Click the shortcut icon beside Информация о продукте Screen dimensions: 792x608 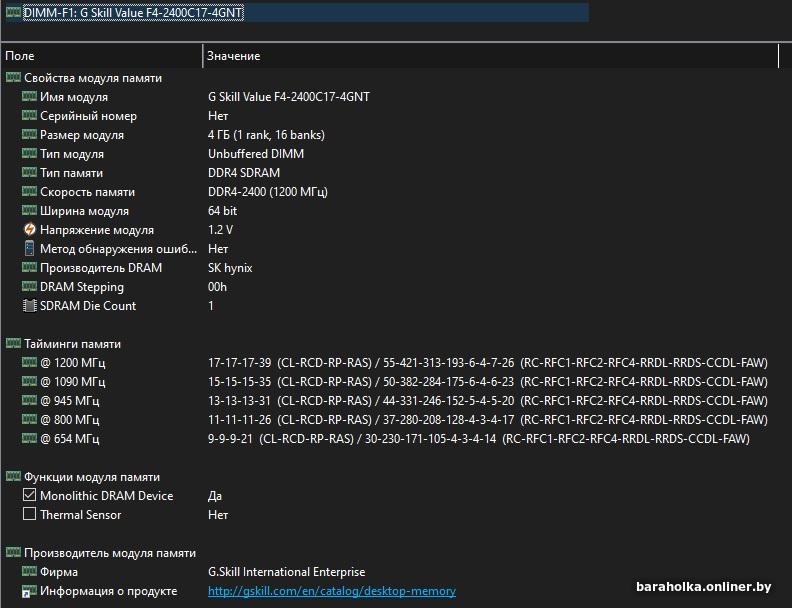(29, 591)
